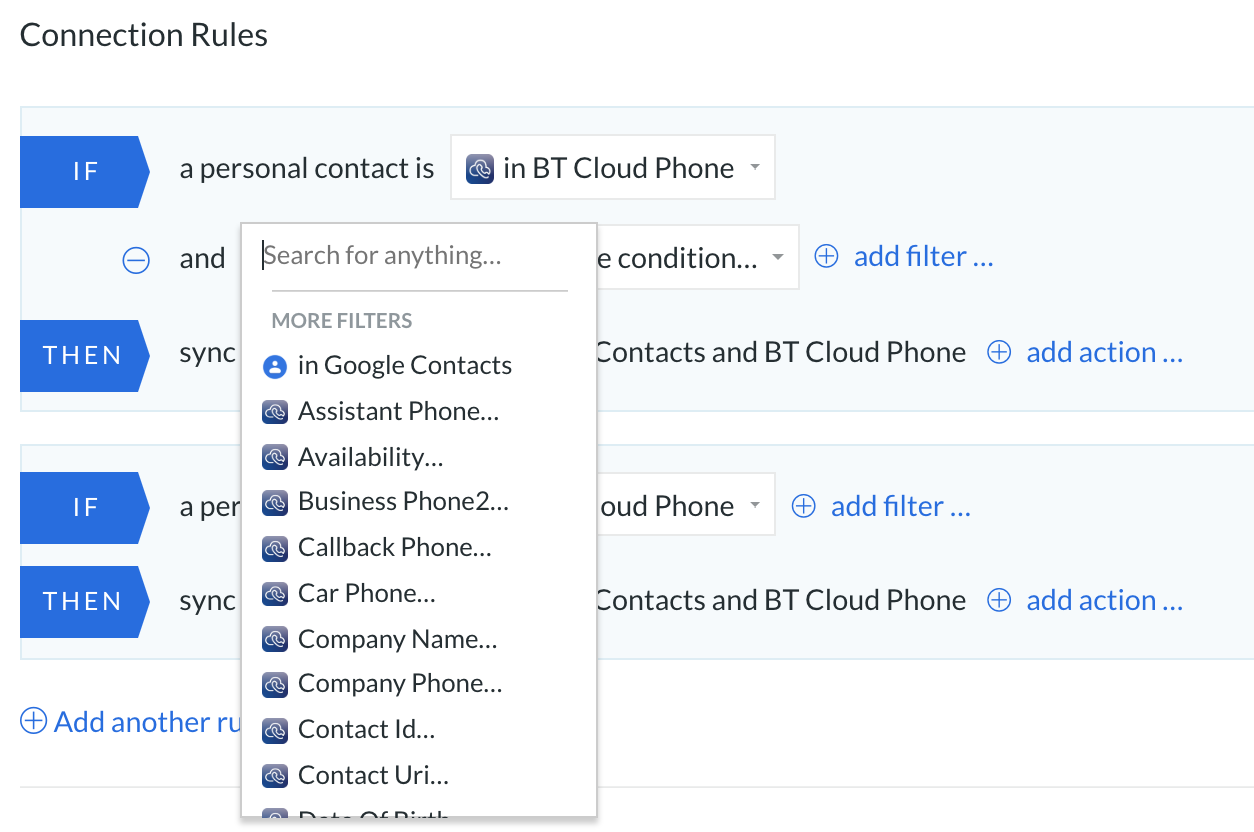
Task: Open the 'in BT Cloud Phone' dropdown in first rule
Action: [x=613, y=168]
